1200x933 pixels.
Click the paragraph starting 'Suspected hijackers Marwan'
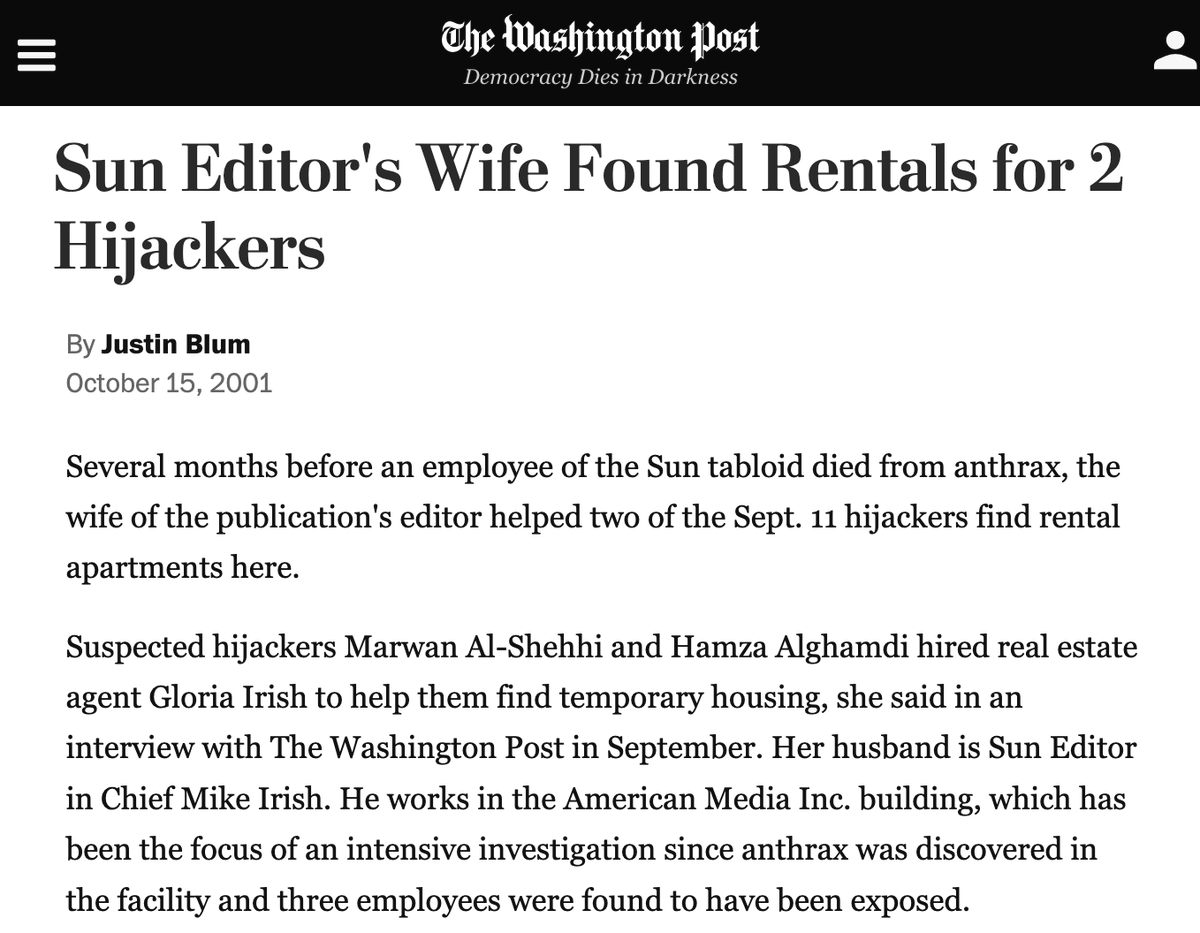(600, 773)
